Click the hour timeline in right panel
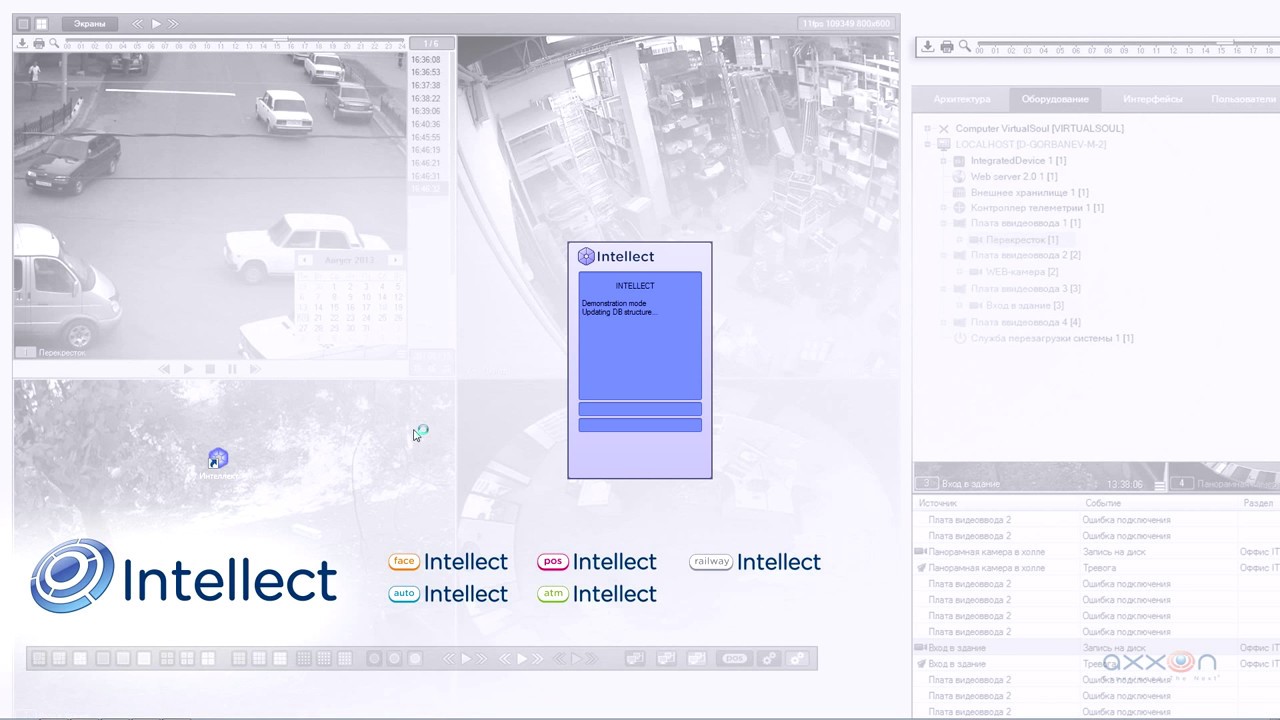The width and height of the screenshot is (1280, 720). (1127, 47)
